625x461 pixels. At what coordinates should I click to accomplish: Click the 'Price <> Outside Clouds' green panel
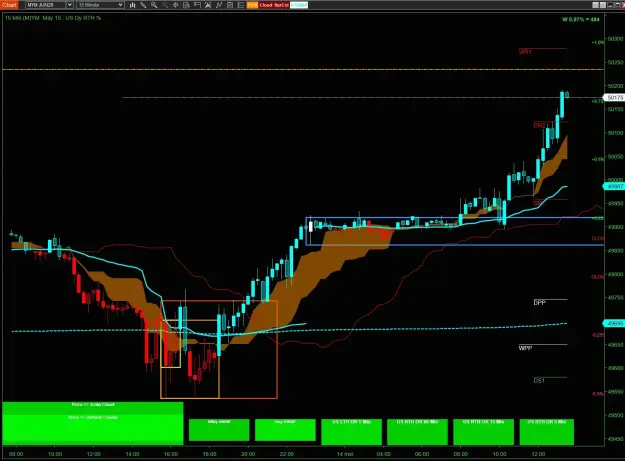(93, 430)
